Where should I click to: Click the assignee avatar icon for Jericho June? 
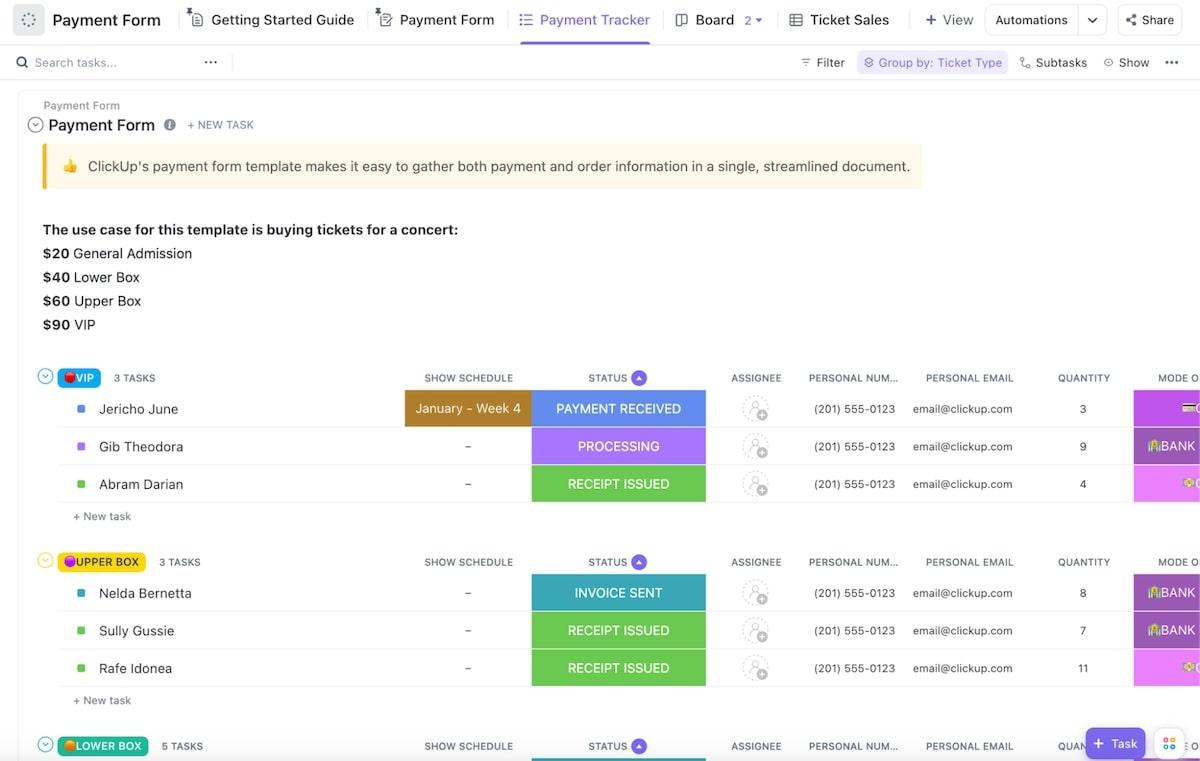[755, 409]
